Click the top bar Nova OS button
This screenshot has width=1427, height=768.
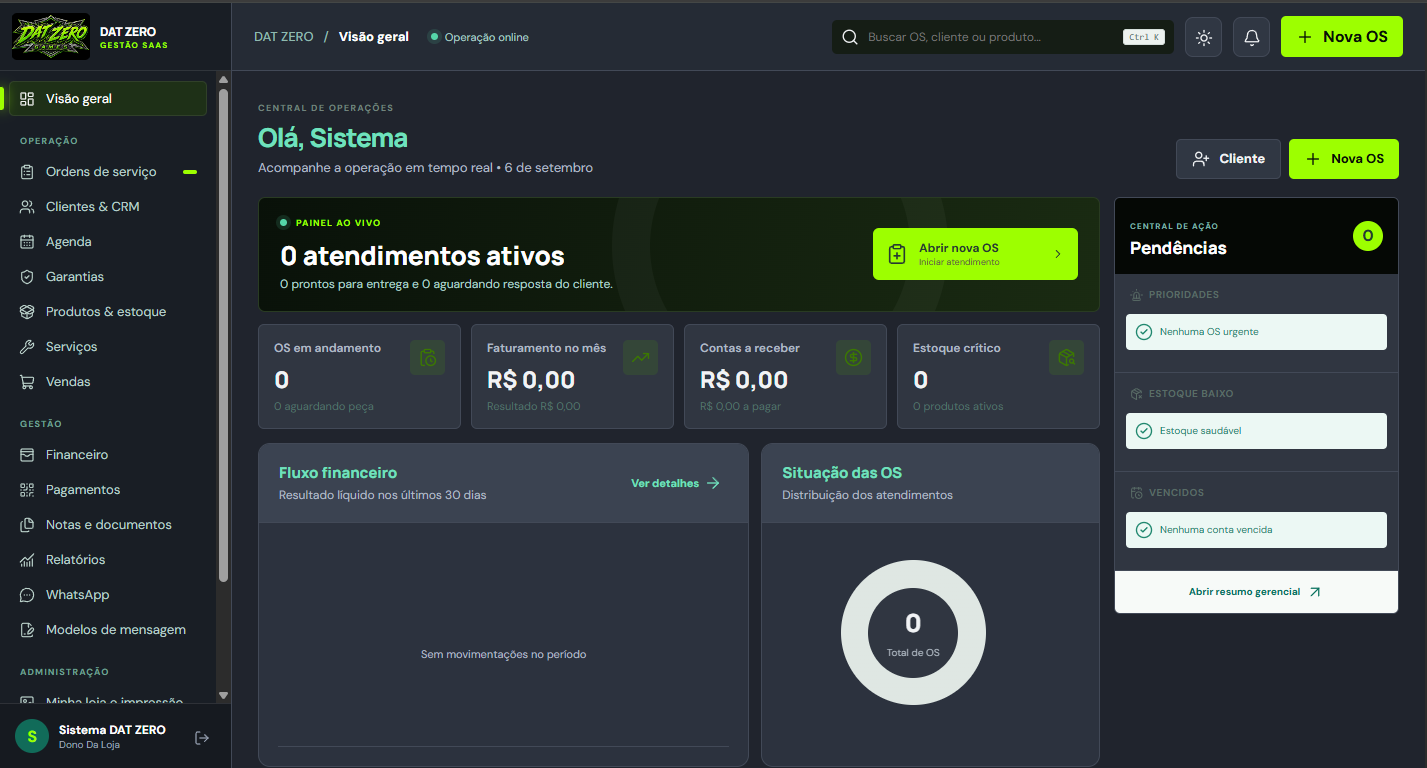coord(1341,37)
